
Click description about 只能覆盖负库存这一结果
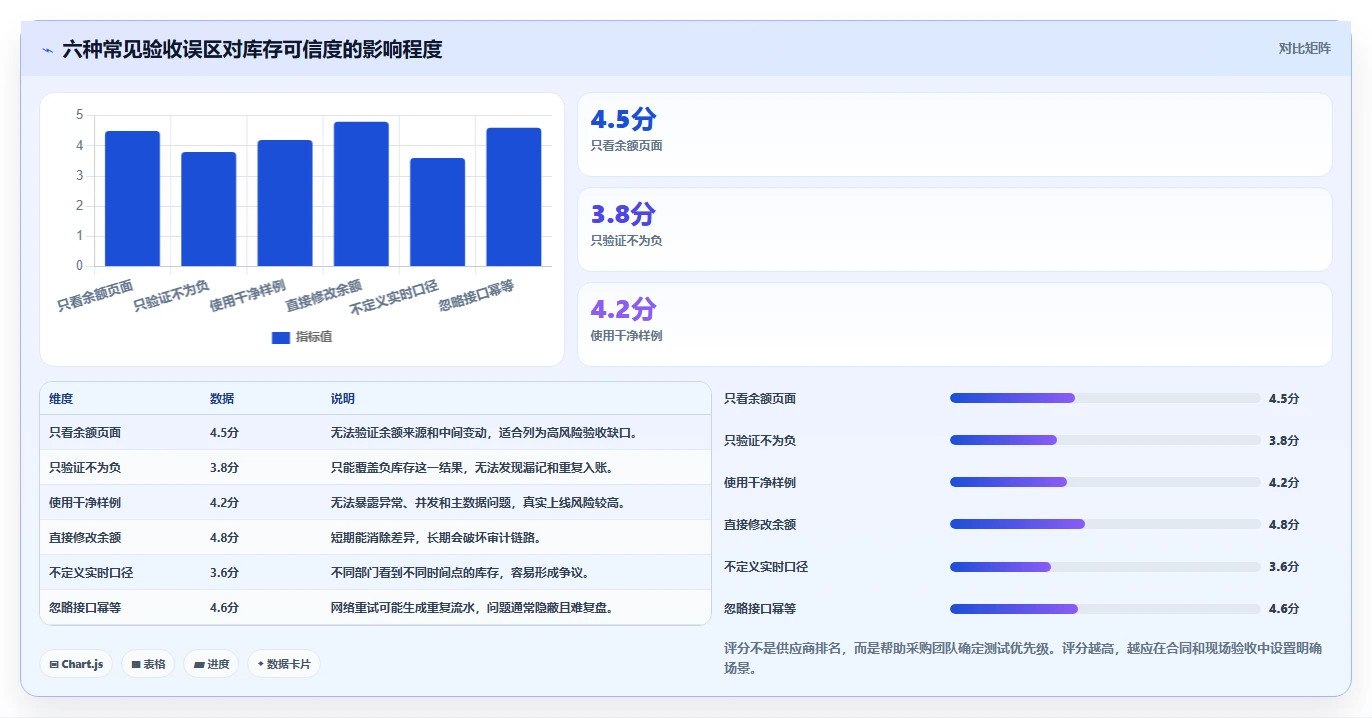click(472, 467)
